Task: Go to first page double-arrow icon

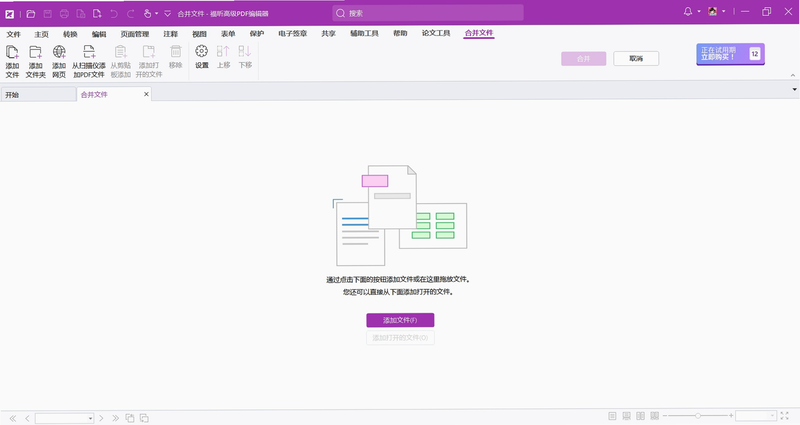Action: pos(13,418)
